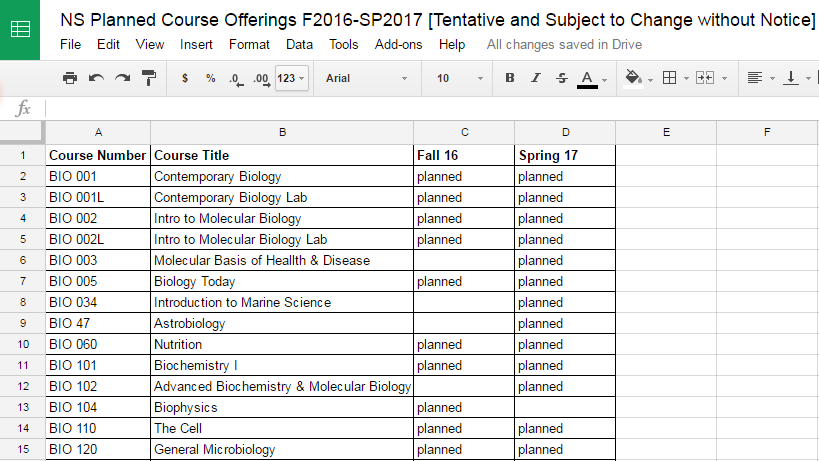The image size is (819, 461).
Task: Open the Data menu
Action: click(x=299, y=44)
